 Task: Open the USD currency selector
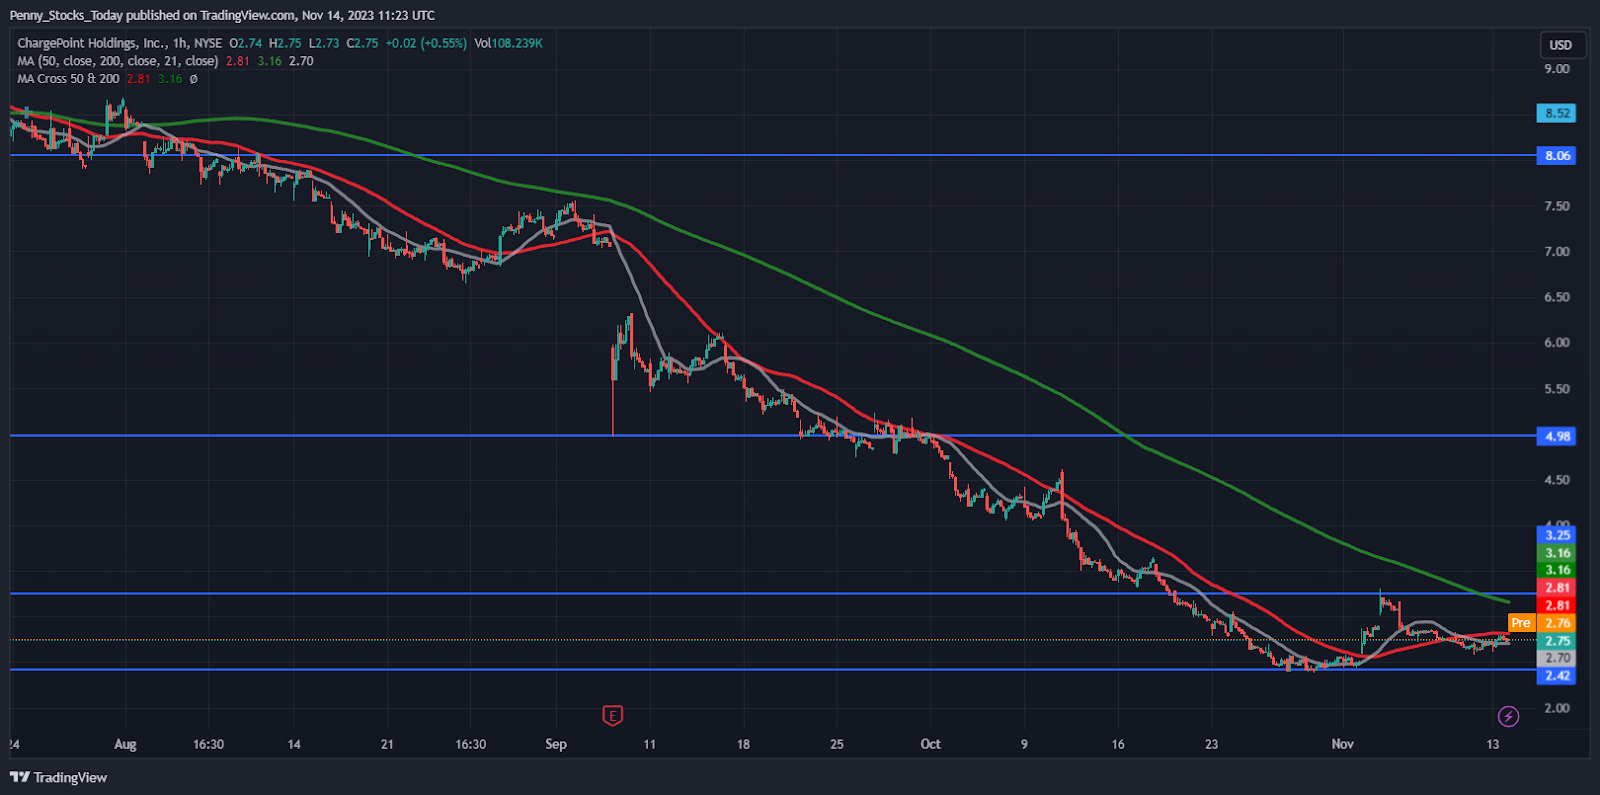click(x=1560, y=45)
